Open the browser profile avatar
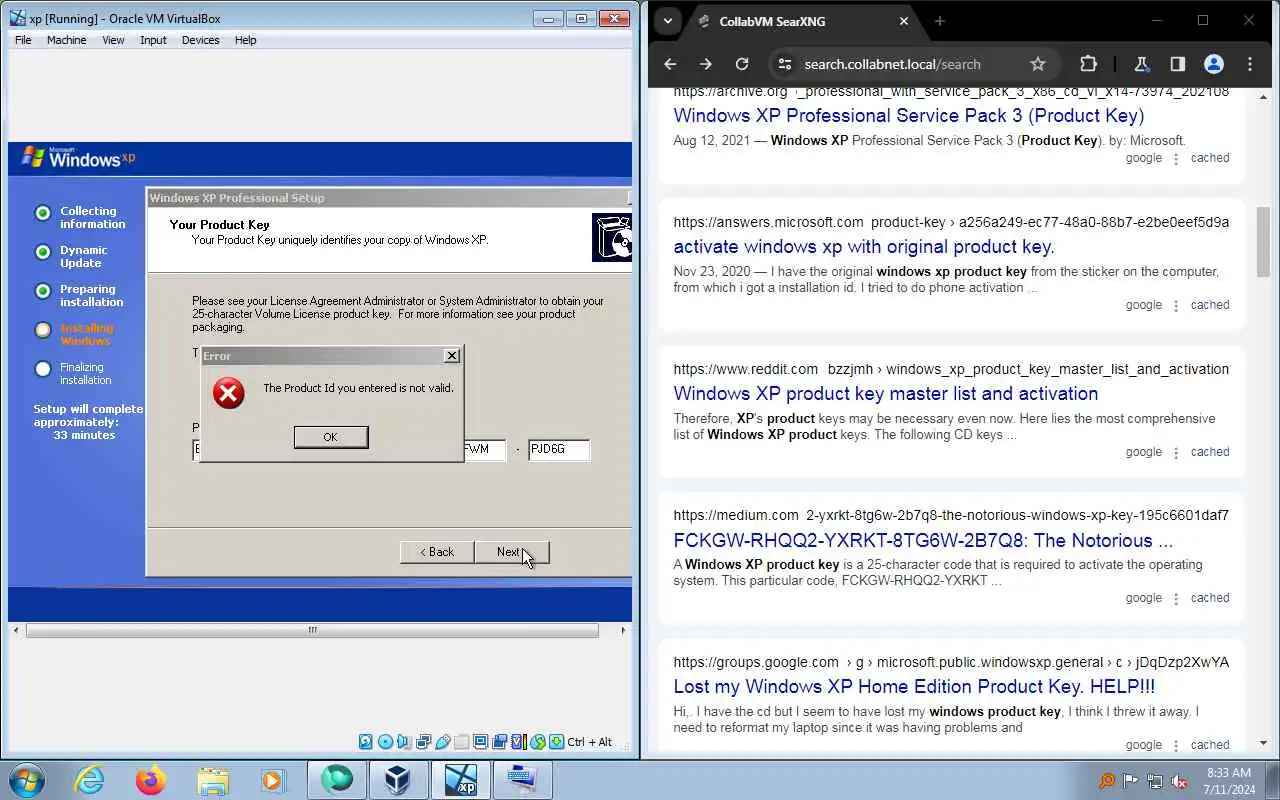The width and height of the screenshot is (1280, 800). pyautogui.click(x=1214, y=64)
